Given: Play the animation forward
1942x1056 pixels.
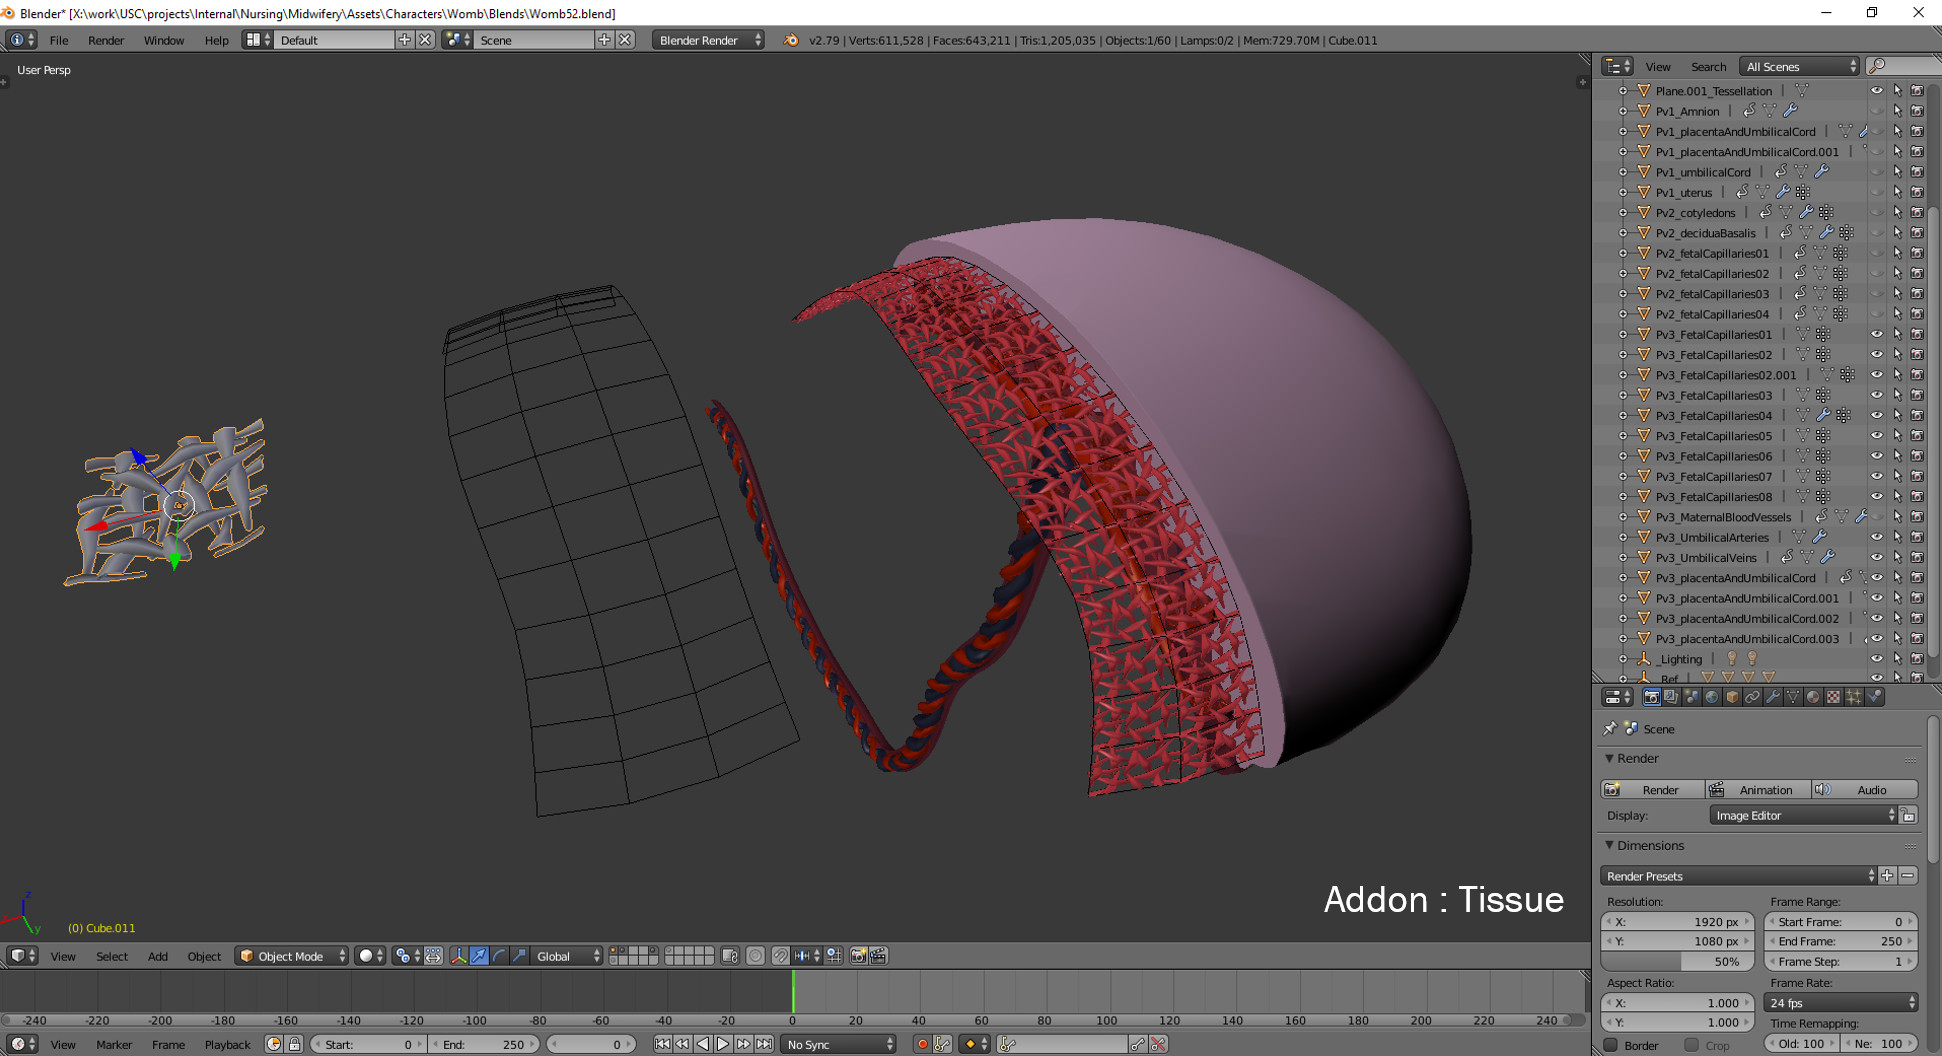Looking at the screenshot, I should coord(723,1044).
